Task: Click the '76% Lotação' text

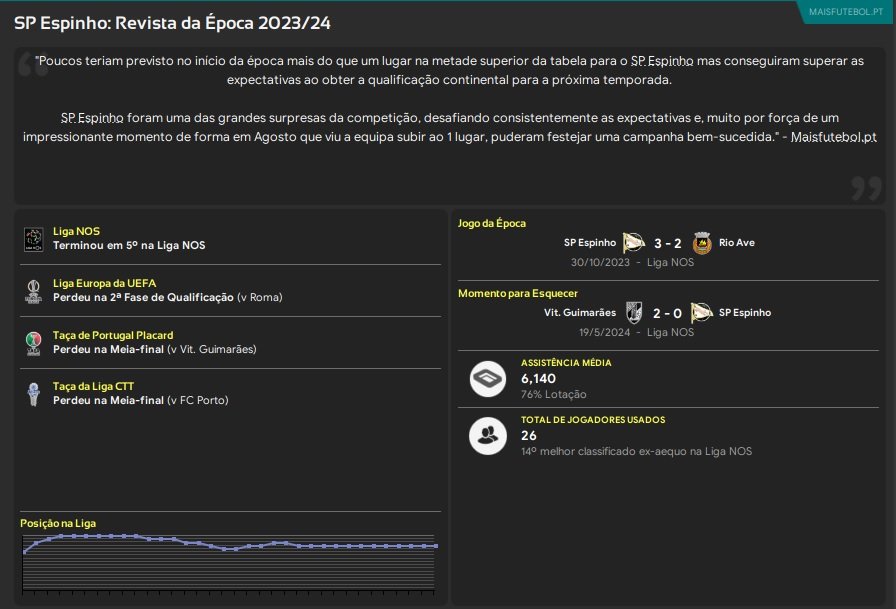Action: [x=554, y=395]
